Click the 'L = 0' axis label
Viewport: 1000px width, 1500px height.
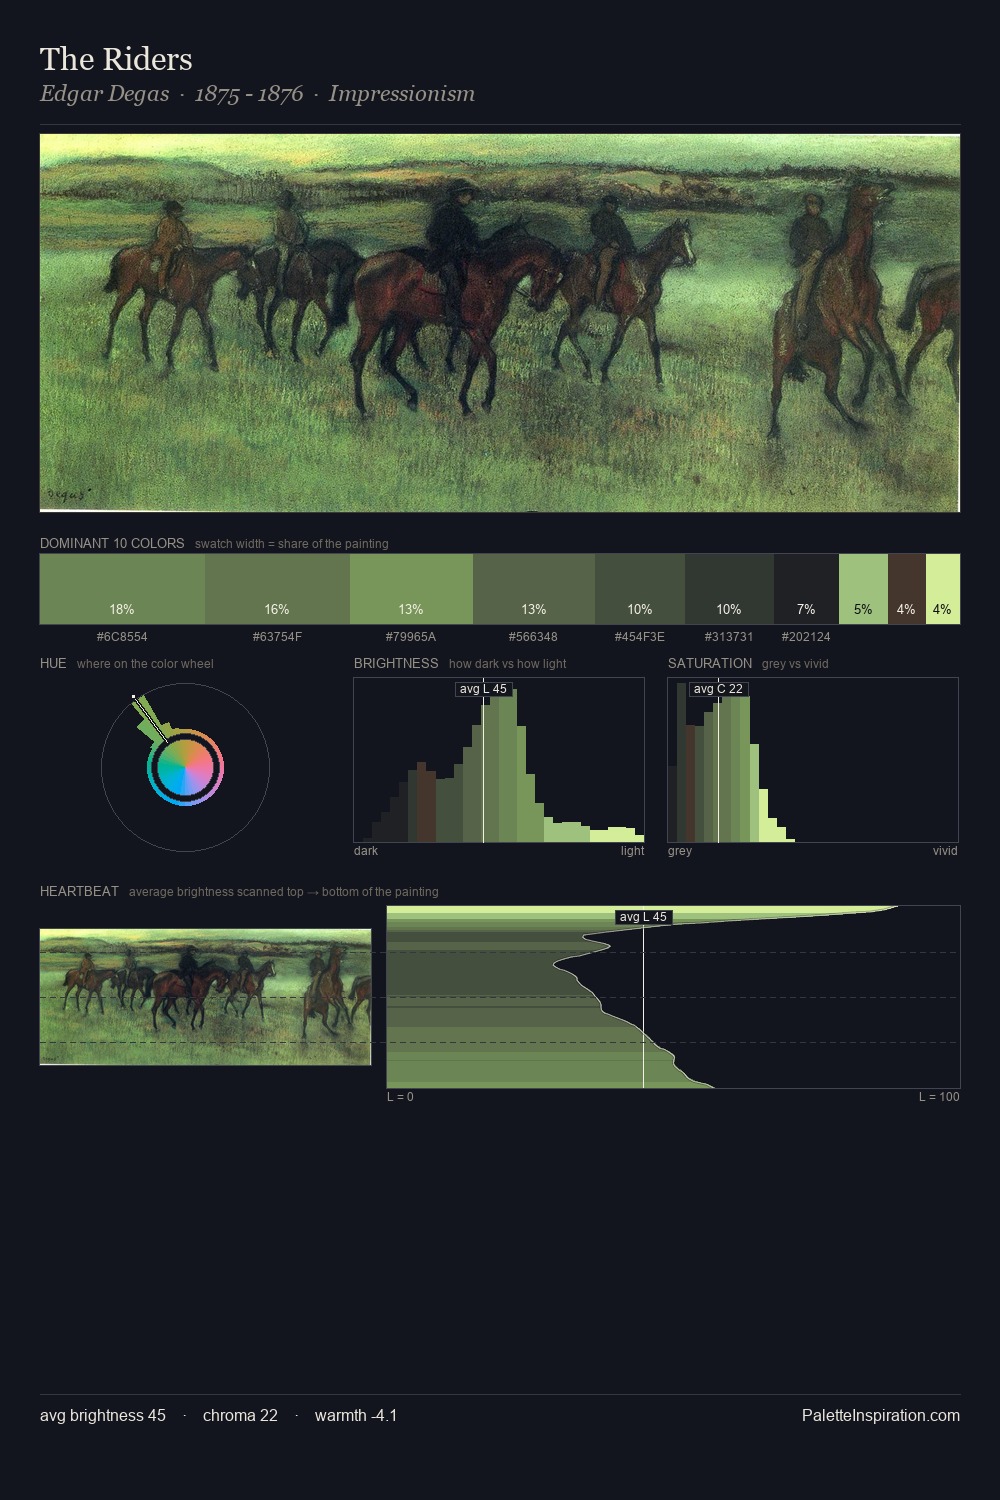coord(400,1097)
